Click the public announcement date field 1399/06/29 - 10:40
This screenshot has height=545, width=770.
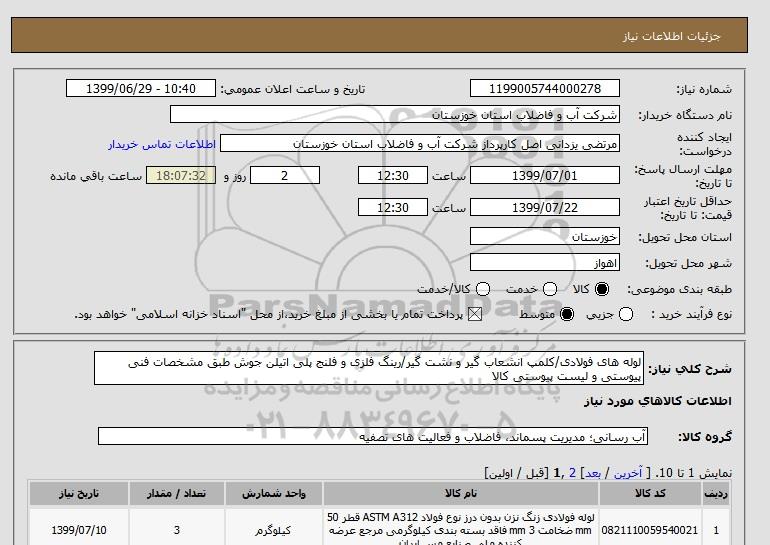(x=141, y=88)
